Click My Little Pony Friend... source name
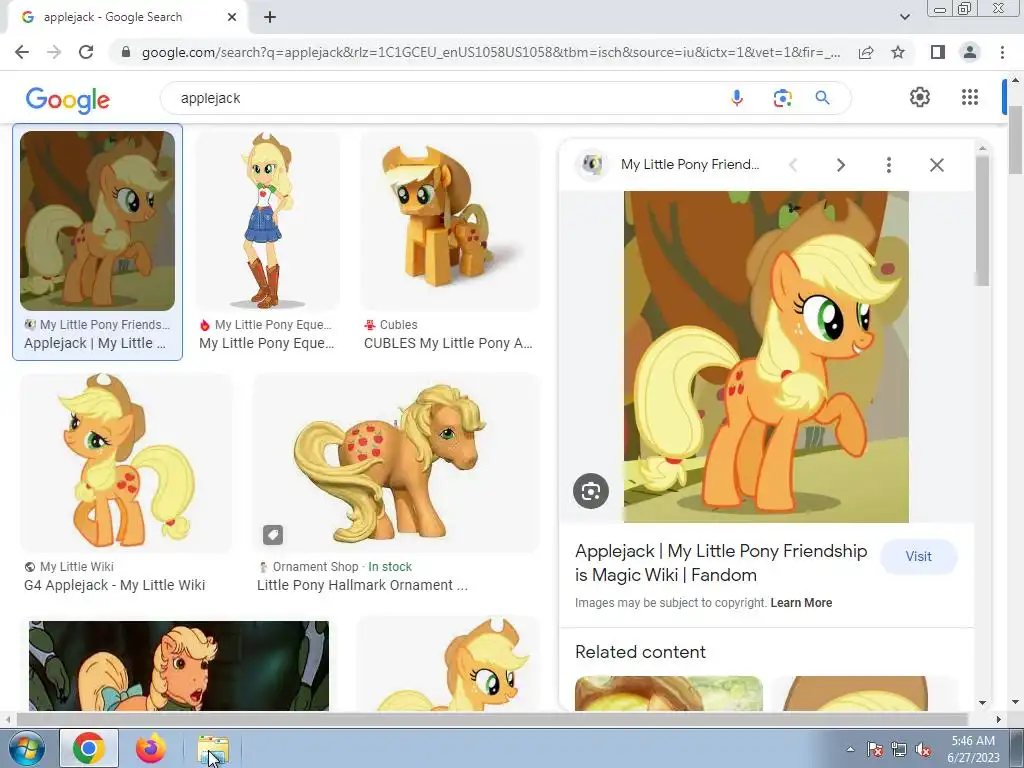Screen dimensions: 1024x768 (690, 165)
